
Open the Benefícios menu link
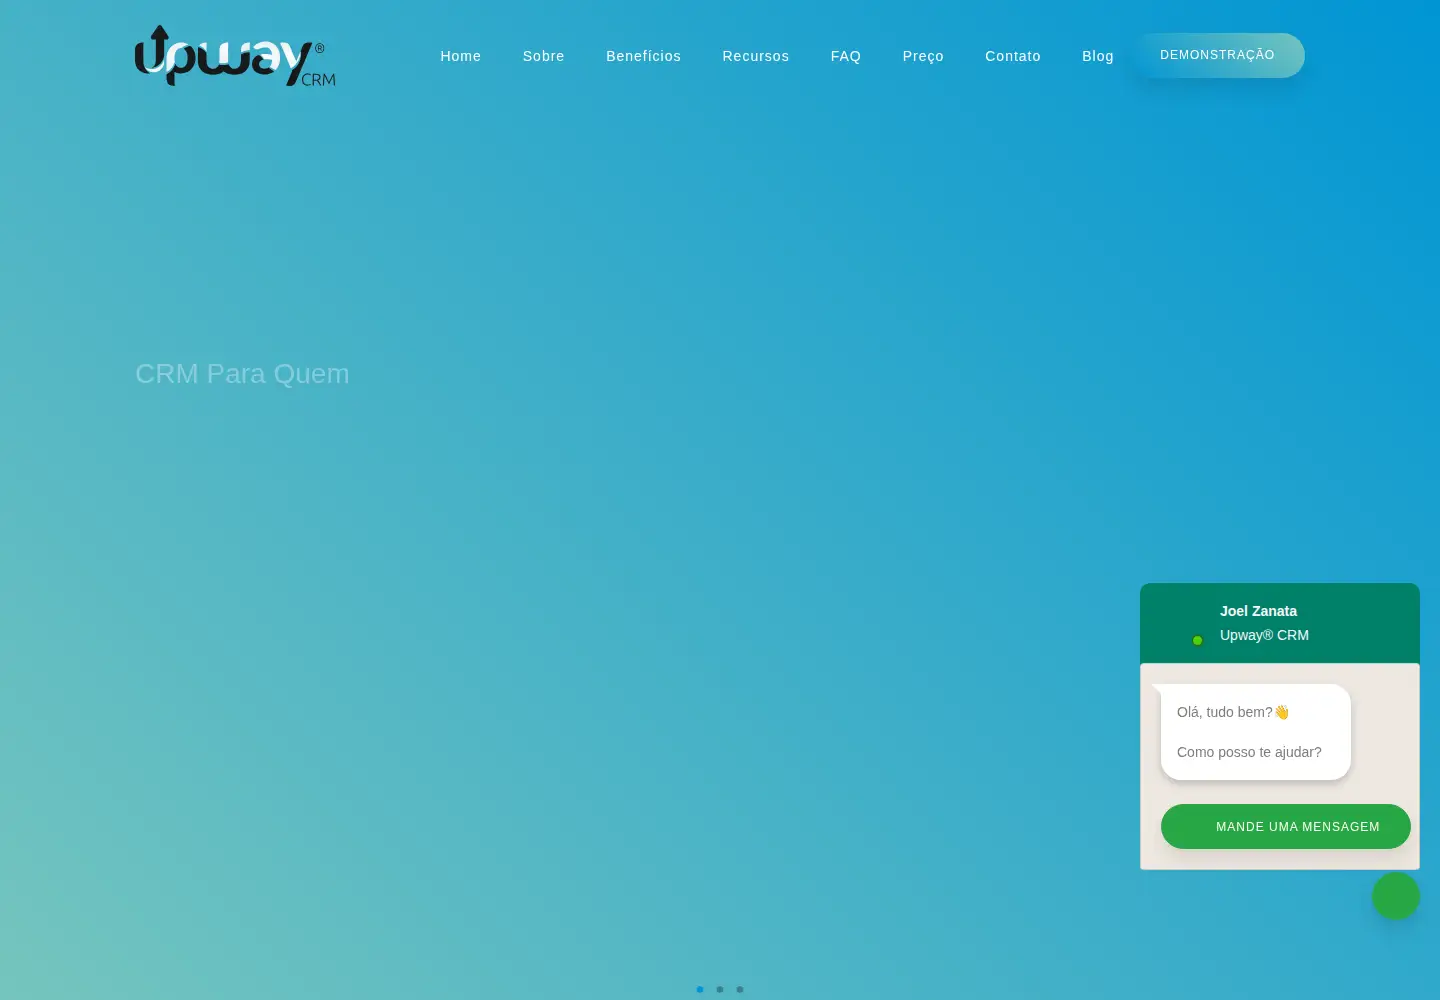click(x=644, y=56)
